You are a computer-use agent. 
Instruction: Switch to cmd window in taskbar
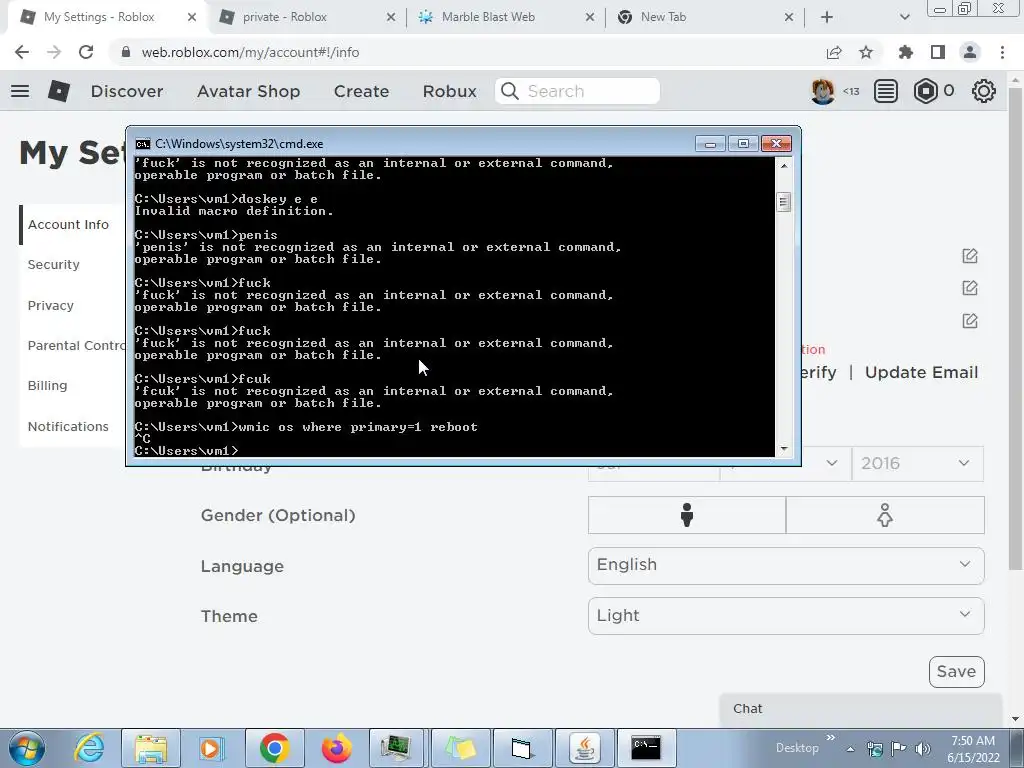(x=646, y=748)
